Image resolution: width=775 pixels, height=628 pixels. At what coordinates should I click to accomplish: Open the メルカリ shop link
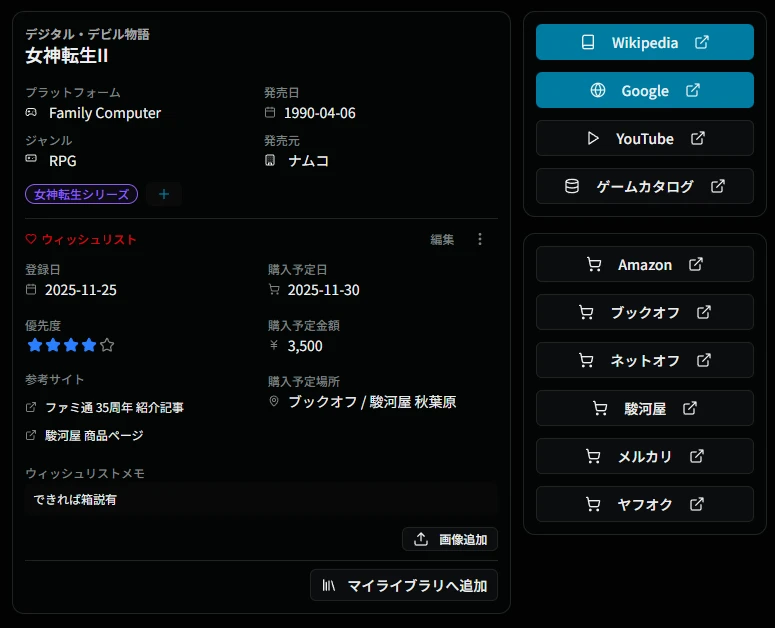(x=645, y=456)
